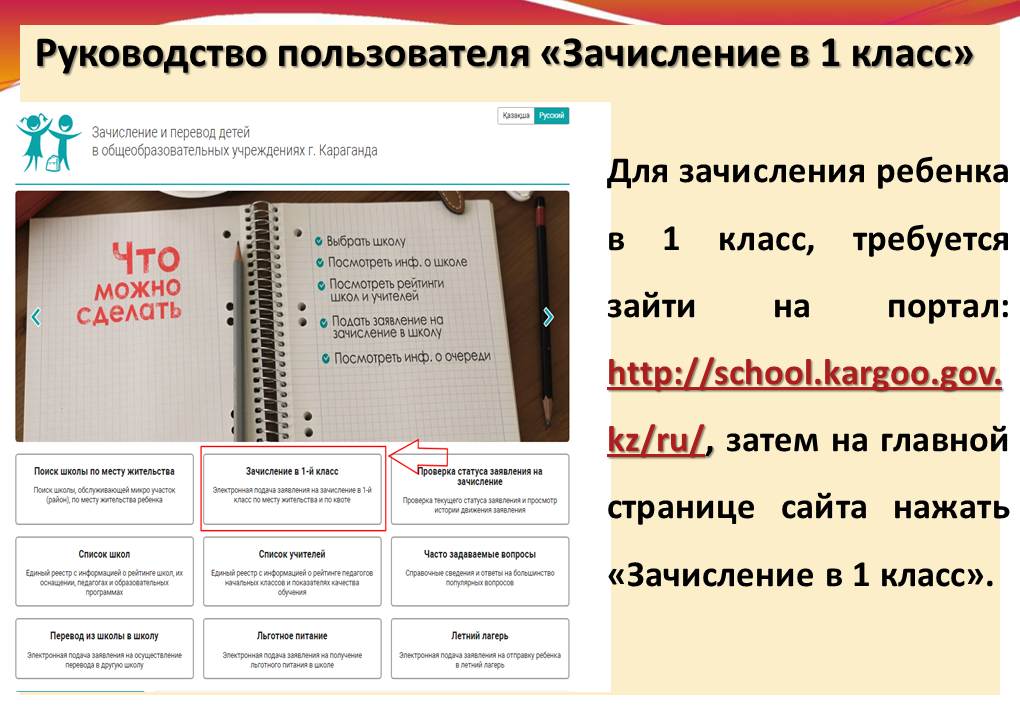This screenshot has width=1020, height=720.
Task: Select the Русский language button
Action: [551, 116]
